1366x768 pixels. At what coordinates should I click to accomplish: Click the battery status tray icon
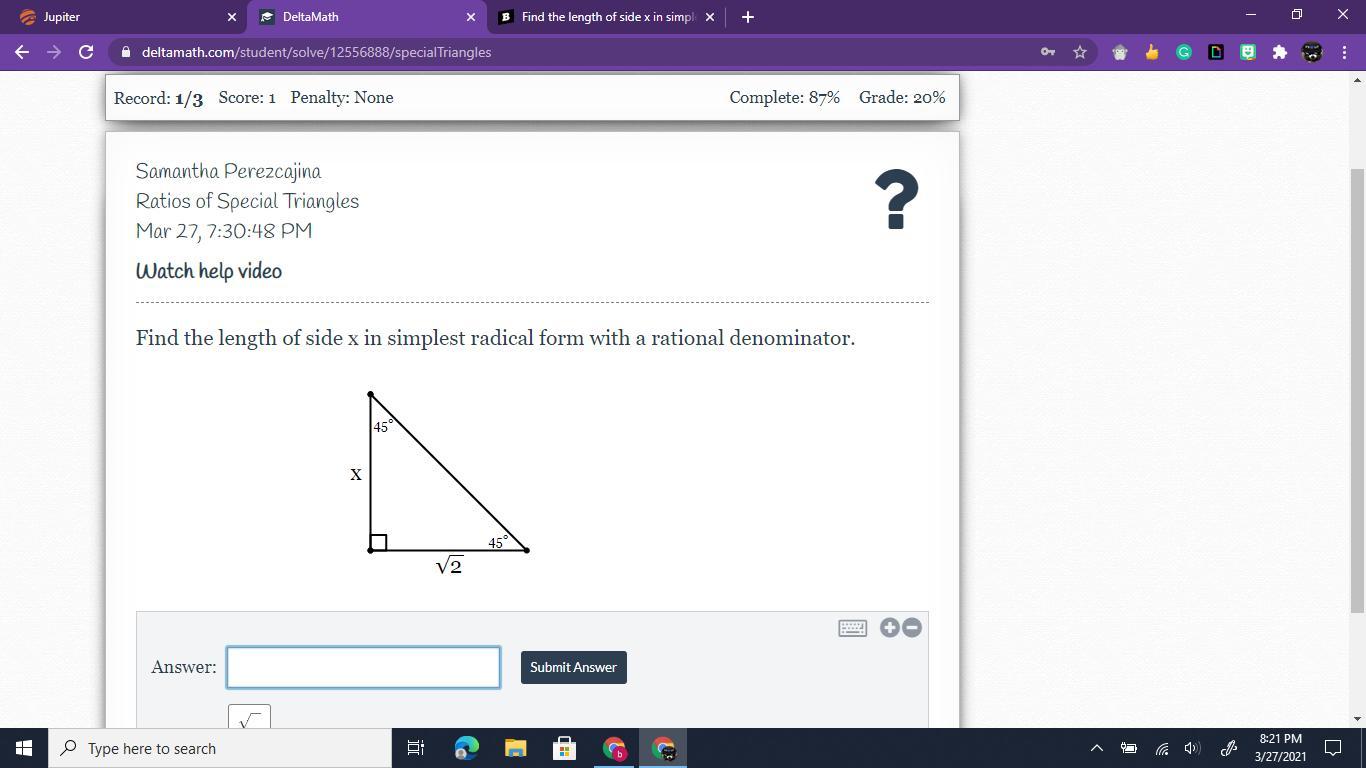[x=1128, y=748]
